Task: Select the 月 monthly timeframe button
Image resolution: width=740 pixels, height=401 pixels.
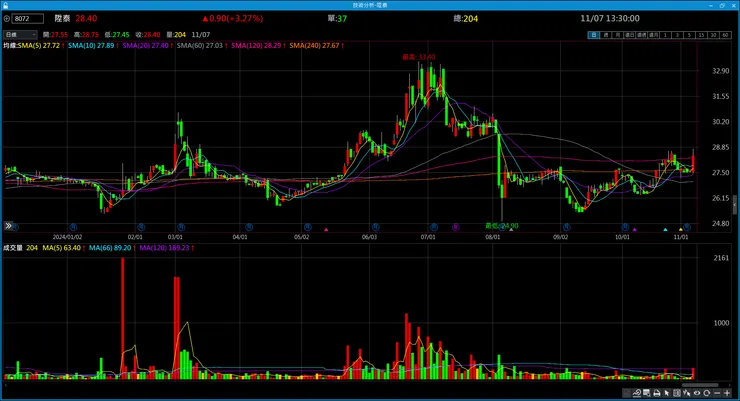Action: tap(618, 35)
